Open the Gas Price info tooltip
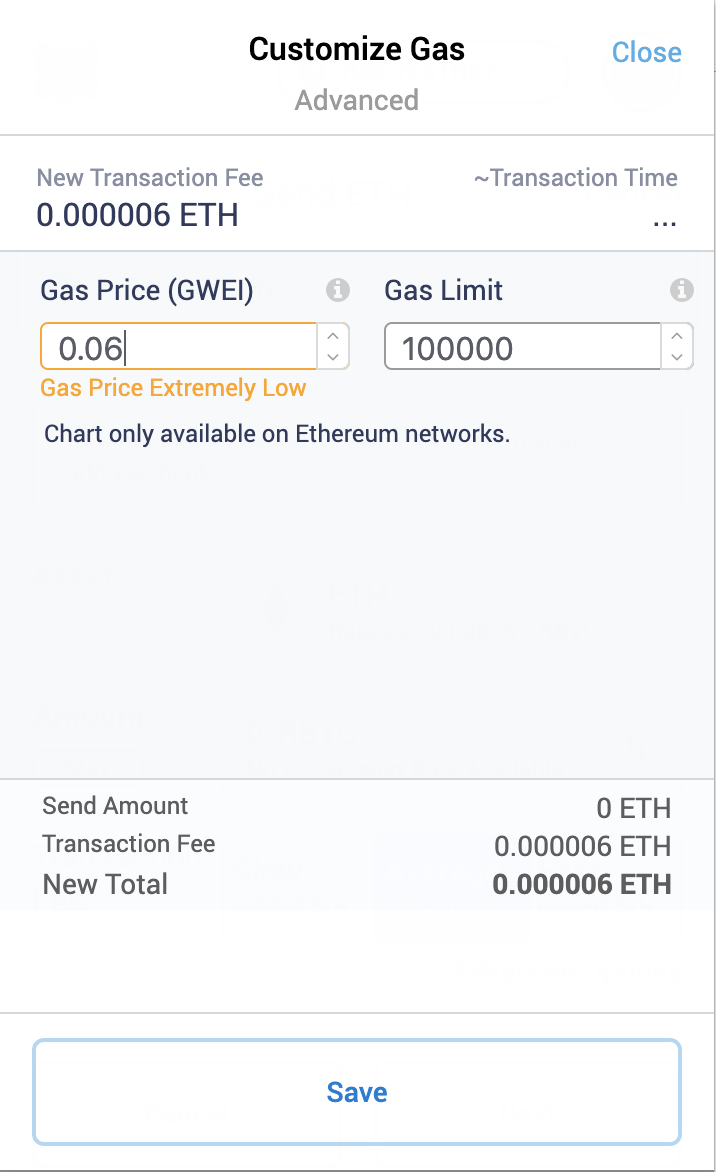Image resolution: width=716 pixels, height=1172 pixels. point(338,290)
